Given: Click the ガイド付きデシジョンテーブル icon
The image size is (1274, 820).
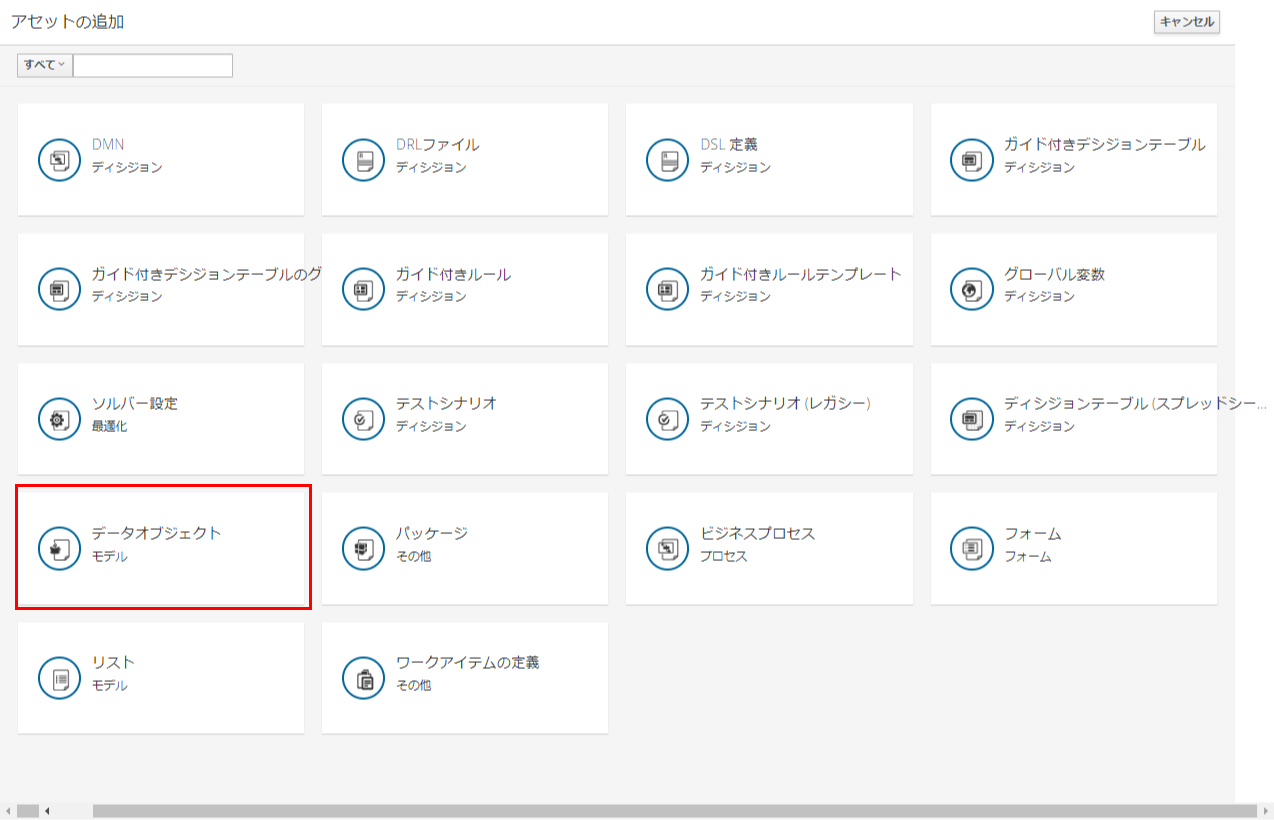Looking at the screenshot, I should (972, 160).
